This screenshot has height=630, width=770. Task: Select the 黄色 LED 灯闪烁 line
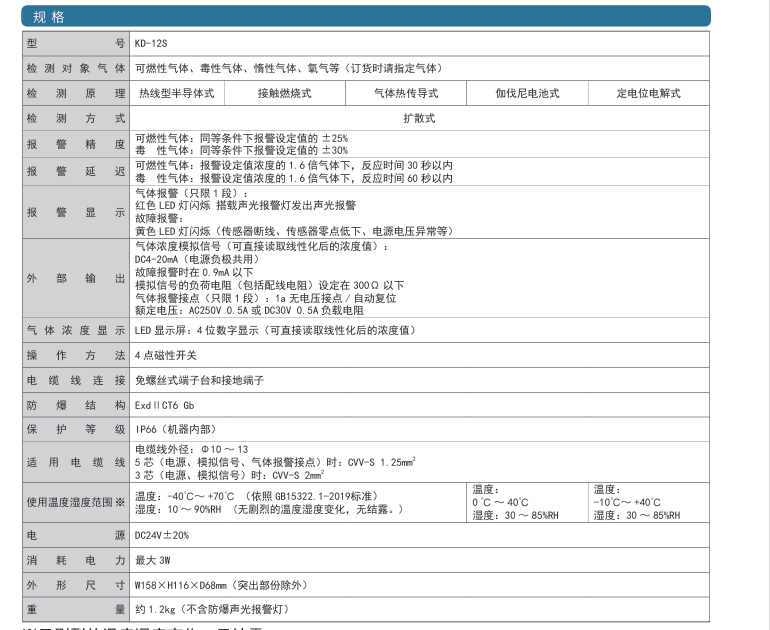[294, 231]
